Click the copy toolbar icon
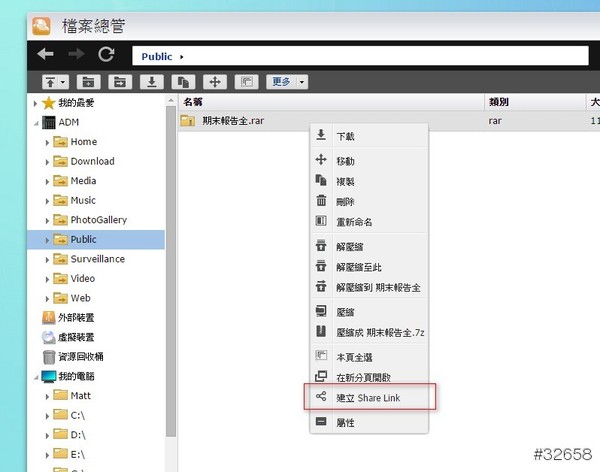The height and width of the screenshot is (472, 600). pyautogui.click(x=183, y=82)
